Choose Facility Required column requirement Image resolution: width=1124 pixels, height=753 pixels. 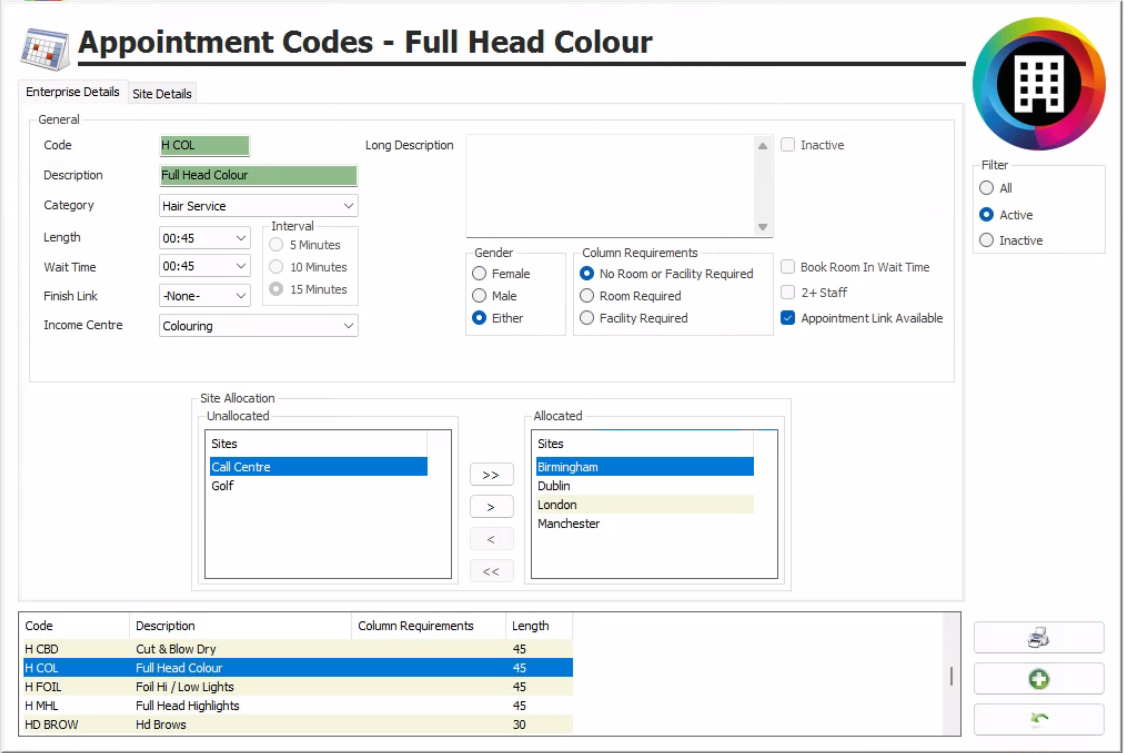(586, 318)
